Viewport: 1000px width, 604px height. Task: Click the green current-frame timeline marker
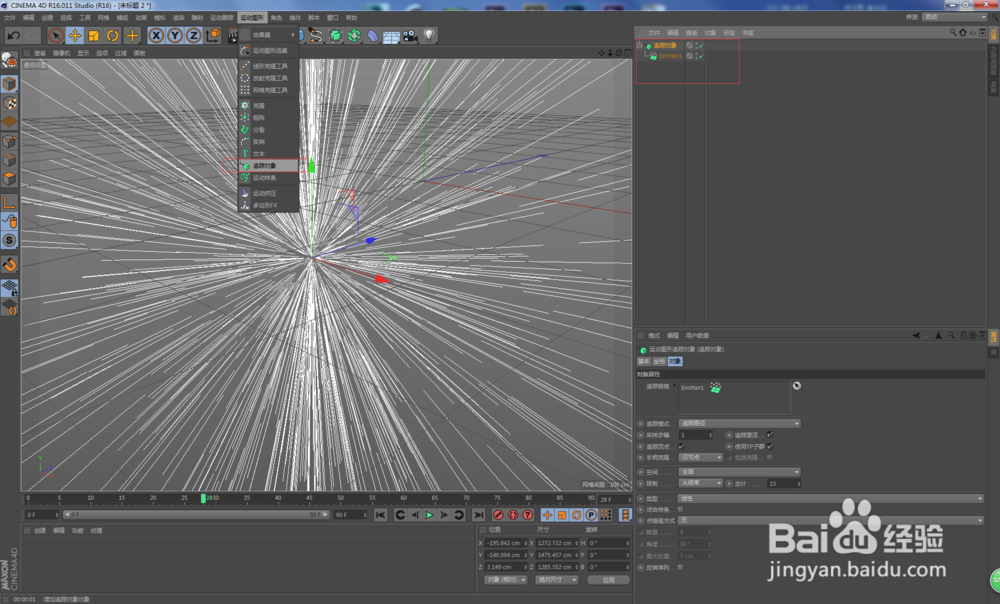pyautogui.click(x=203, y=498)
